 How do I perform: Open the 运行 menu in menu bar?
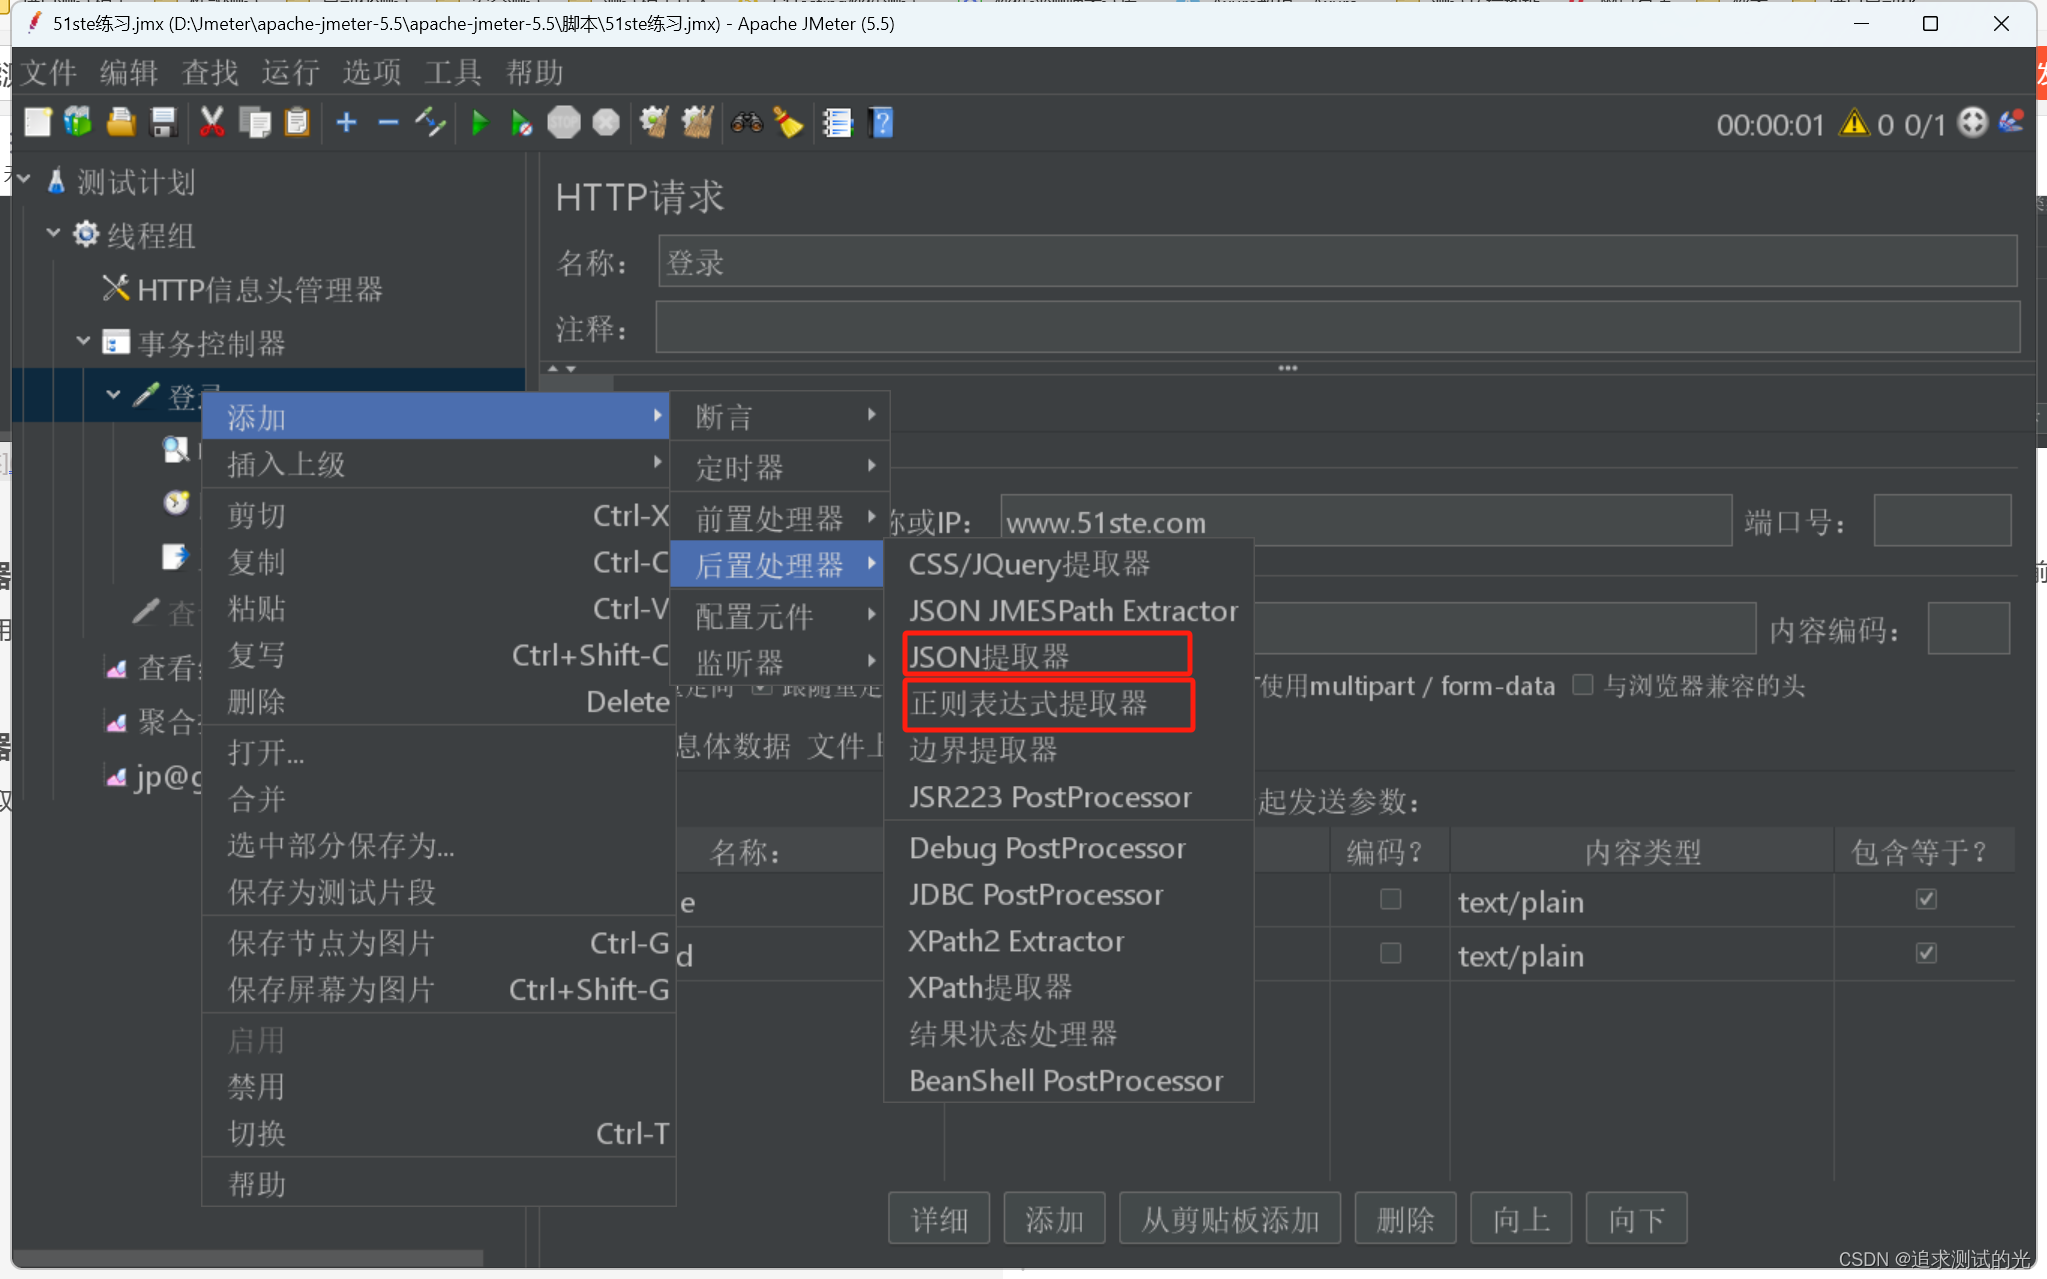tap(290, 72)
